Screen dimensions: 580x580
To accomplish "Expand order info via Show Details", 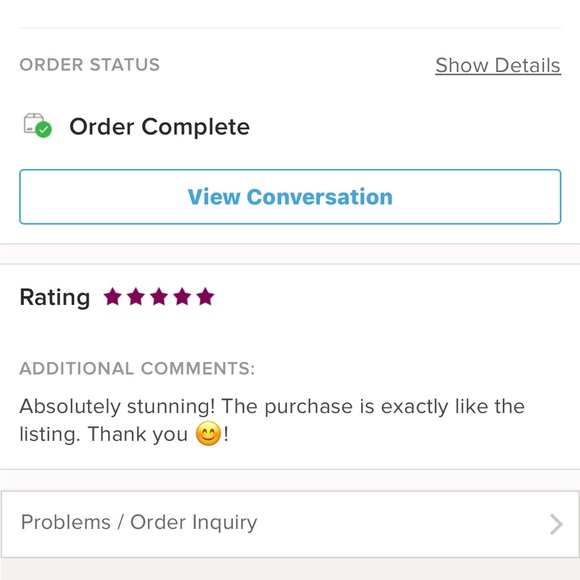I will tap(498, 65).
